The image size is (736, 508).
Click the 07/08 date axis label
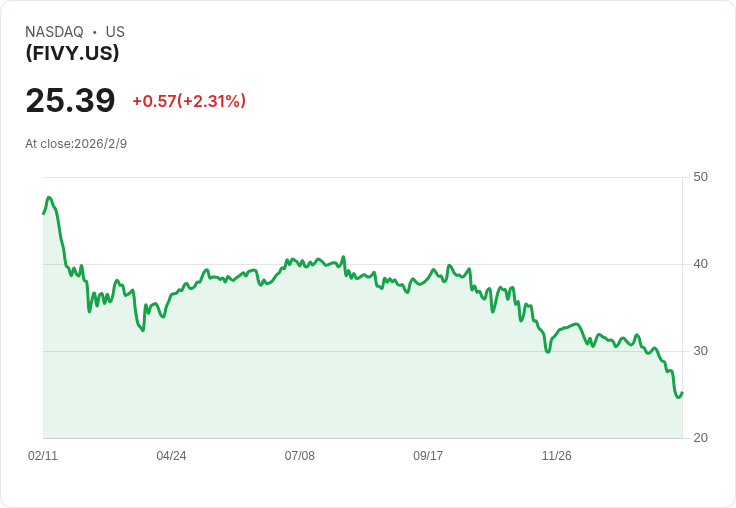(299, 455)
